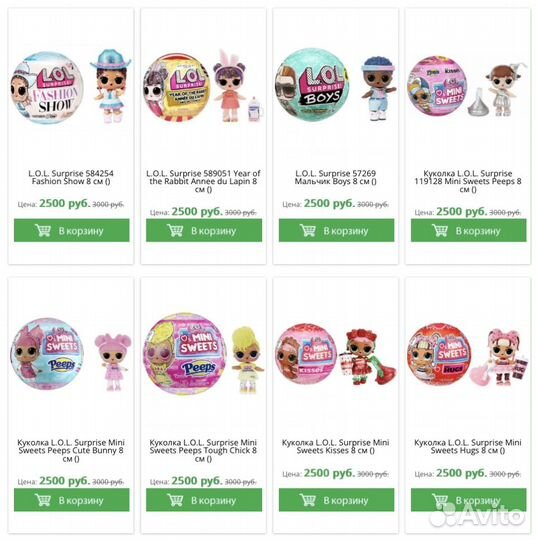Open Year of the Rabbit product title
The height and width of the screenshot is (540, 536).
point(203,181)
